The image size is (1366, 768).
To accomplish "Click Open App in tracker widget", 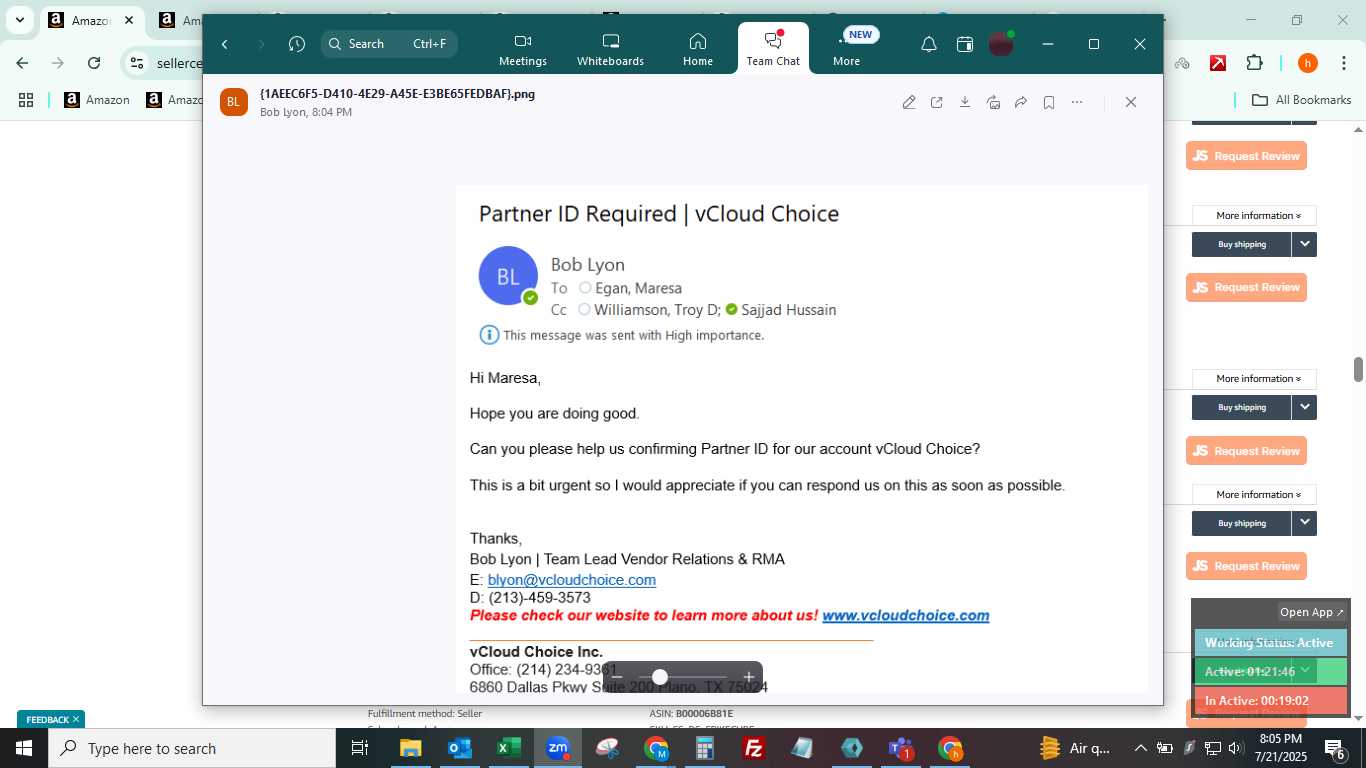I will (x=1312, y=612).
